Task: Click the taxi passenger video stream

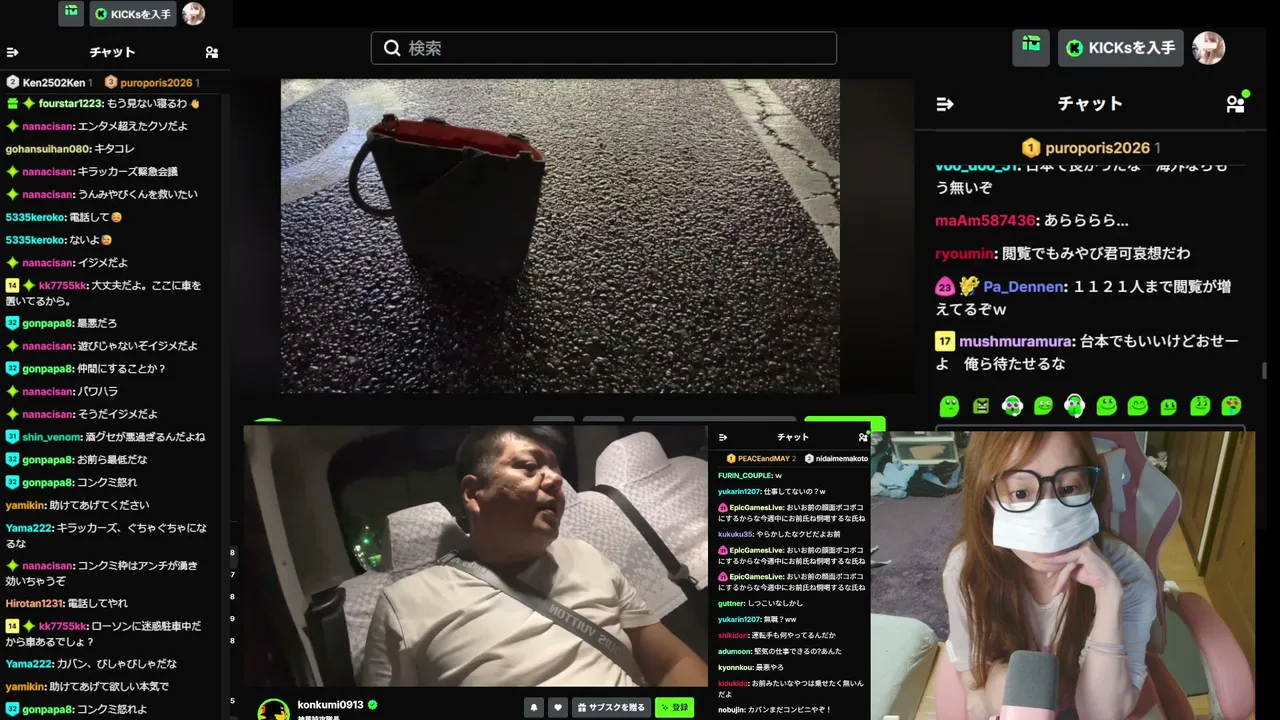Action: 476,556
